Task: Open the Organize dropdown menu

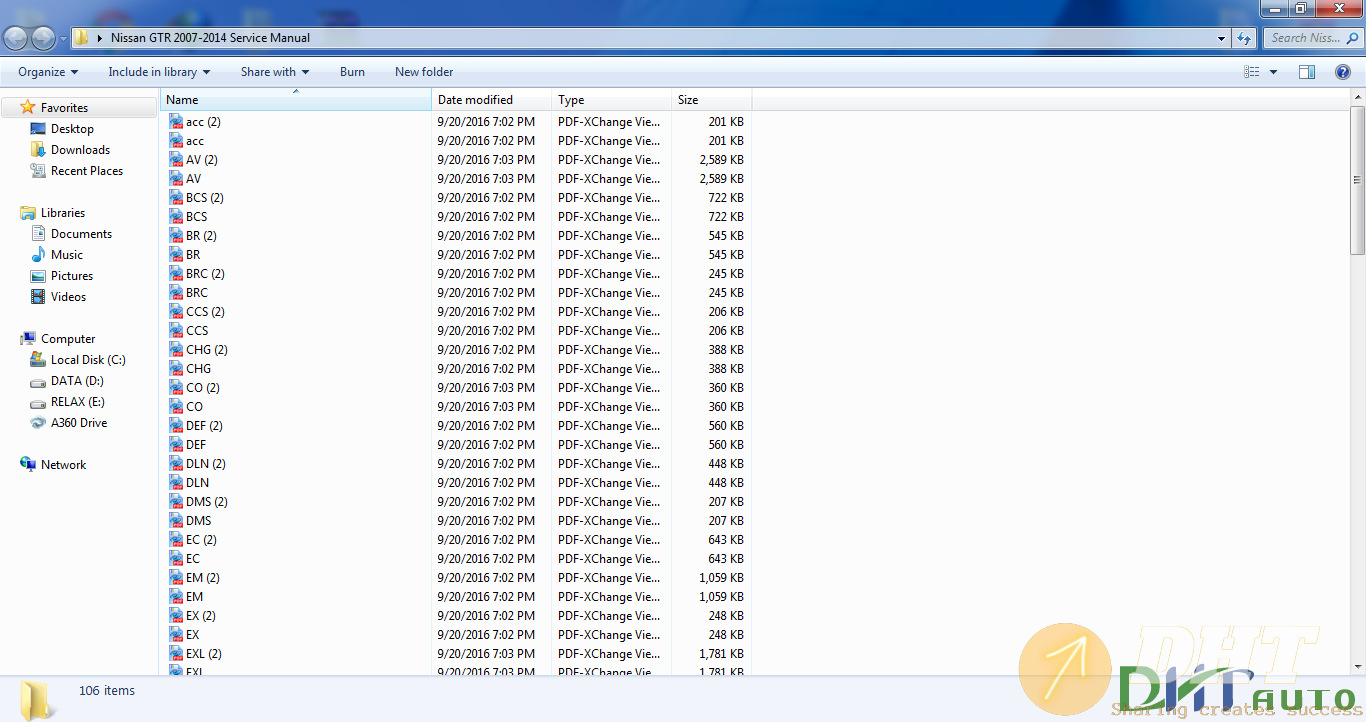Action: pos(48,72)
